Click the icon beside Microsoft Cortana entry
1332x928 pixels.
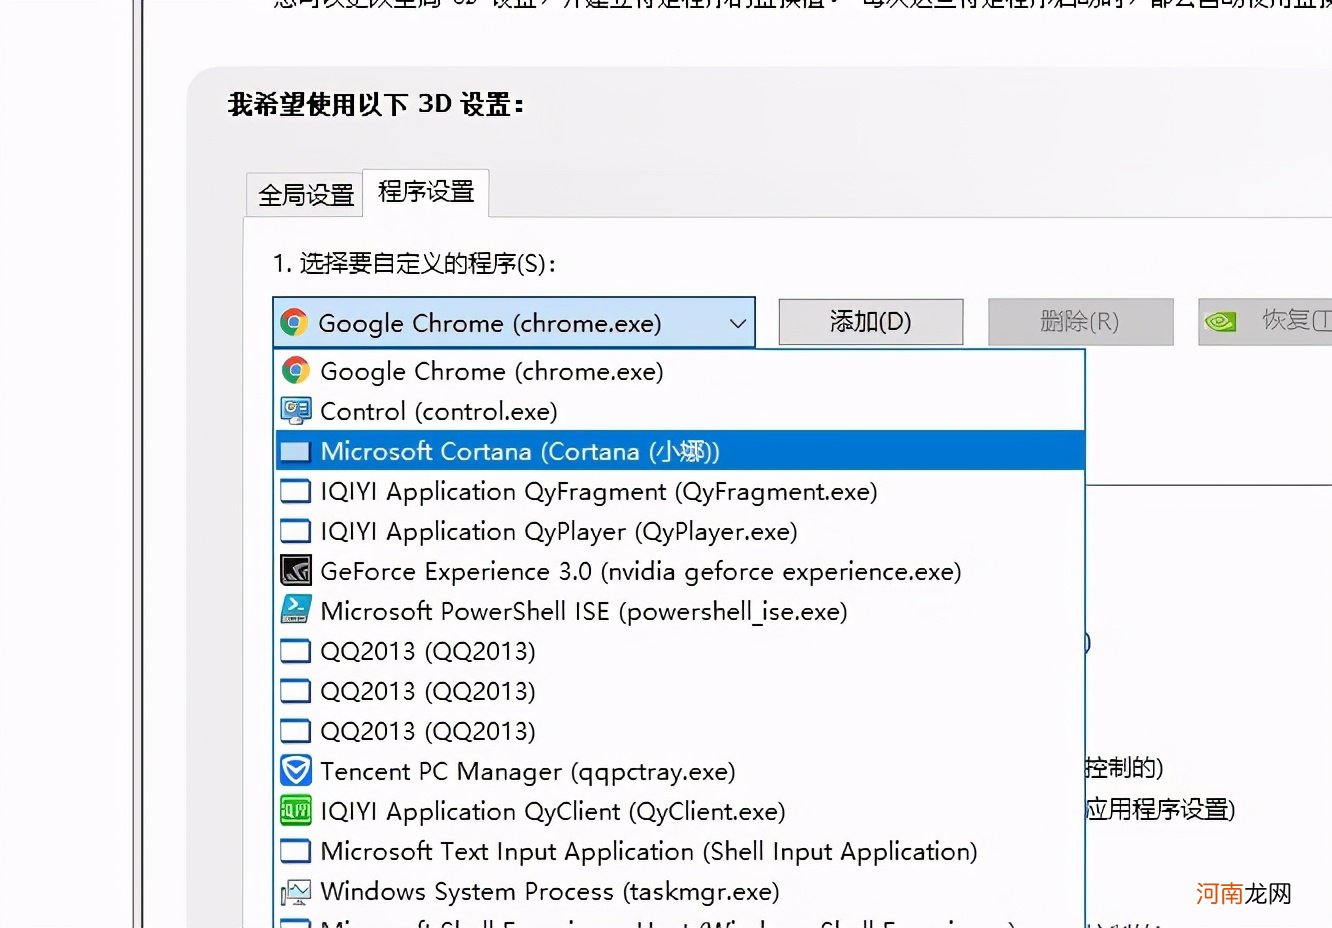click(295, 451)
